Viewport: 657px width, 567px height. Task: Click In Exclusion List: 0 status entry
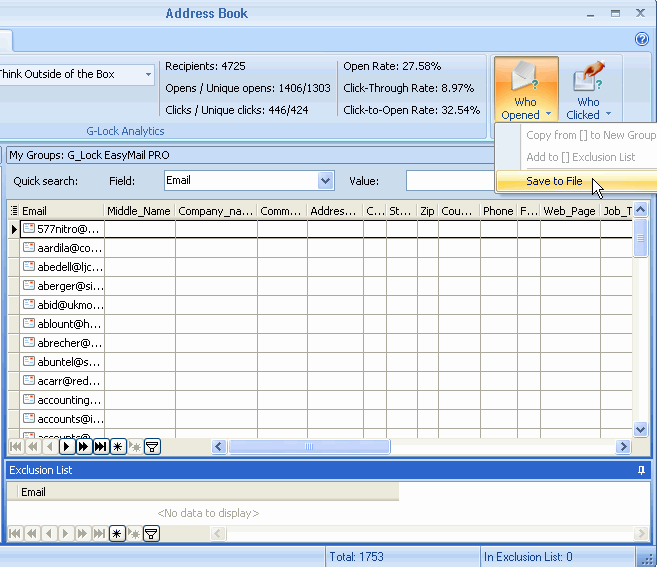click(x=528, y=557)
